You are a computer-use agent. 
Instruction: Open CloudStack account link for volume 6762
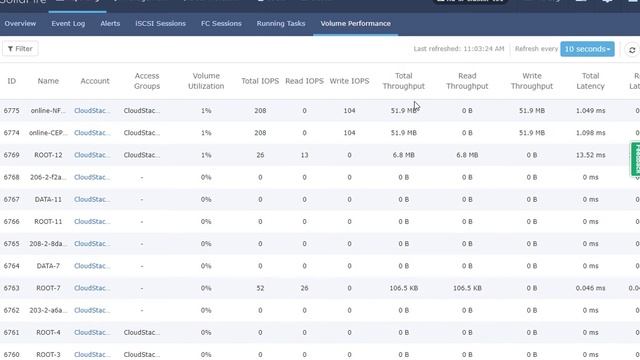coord(92,310)
